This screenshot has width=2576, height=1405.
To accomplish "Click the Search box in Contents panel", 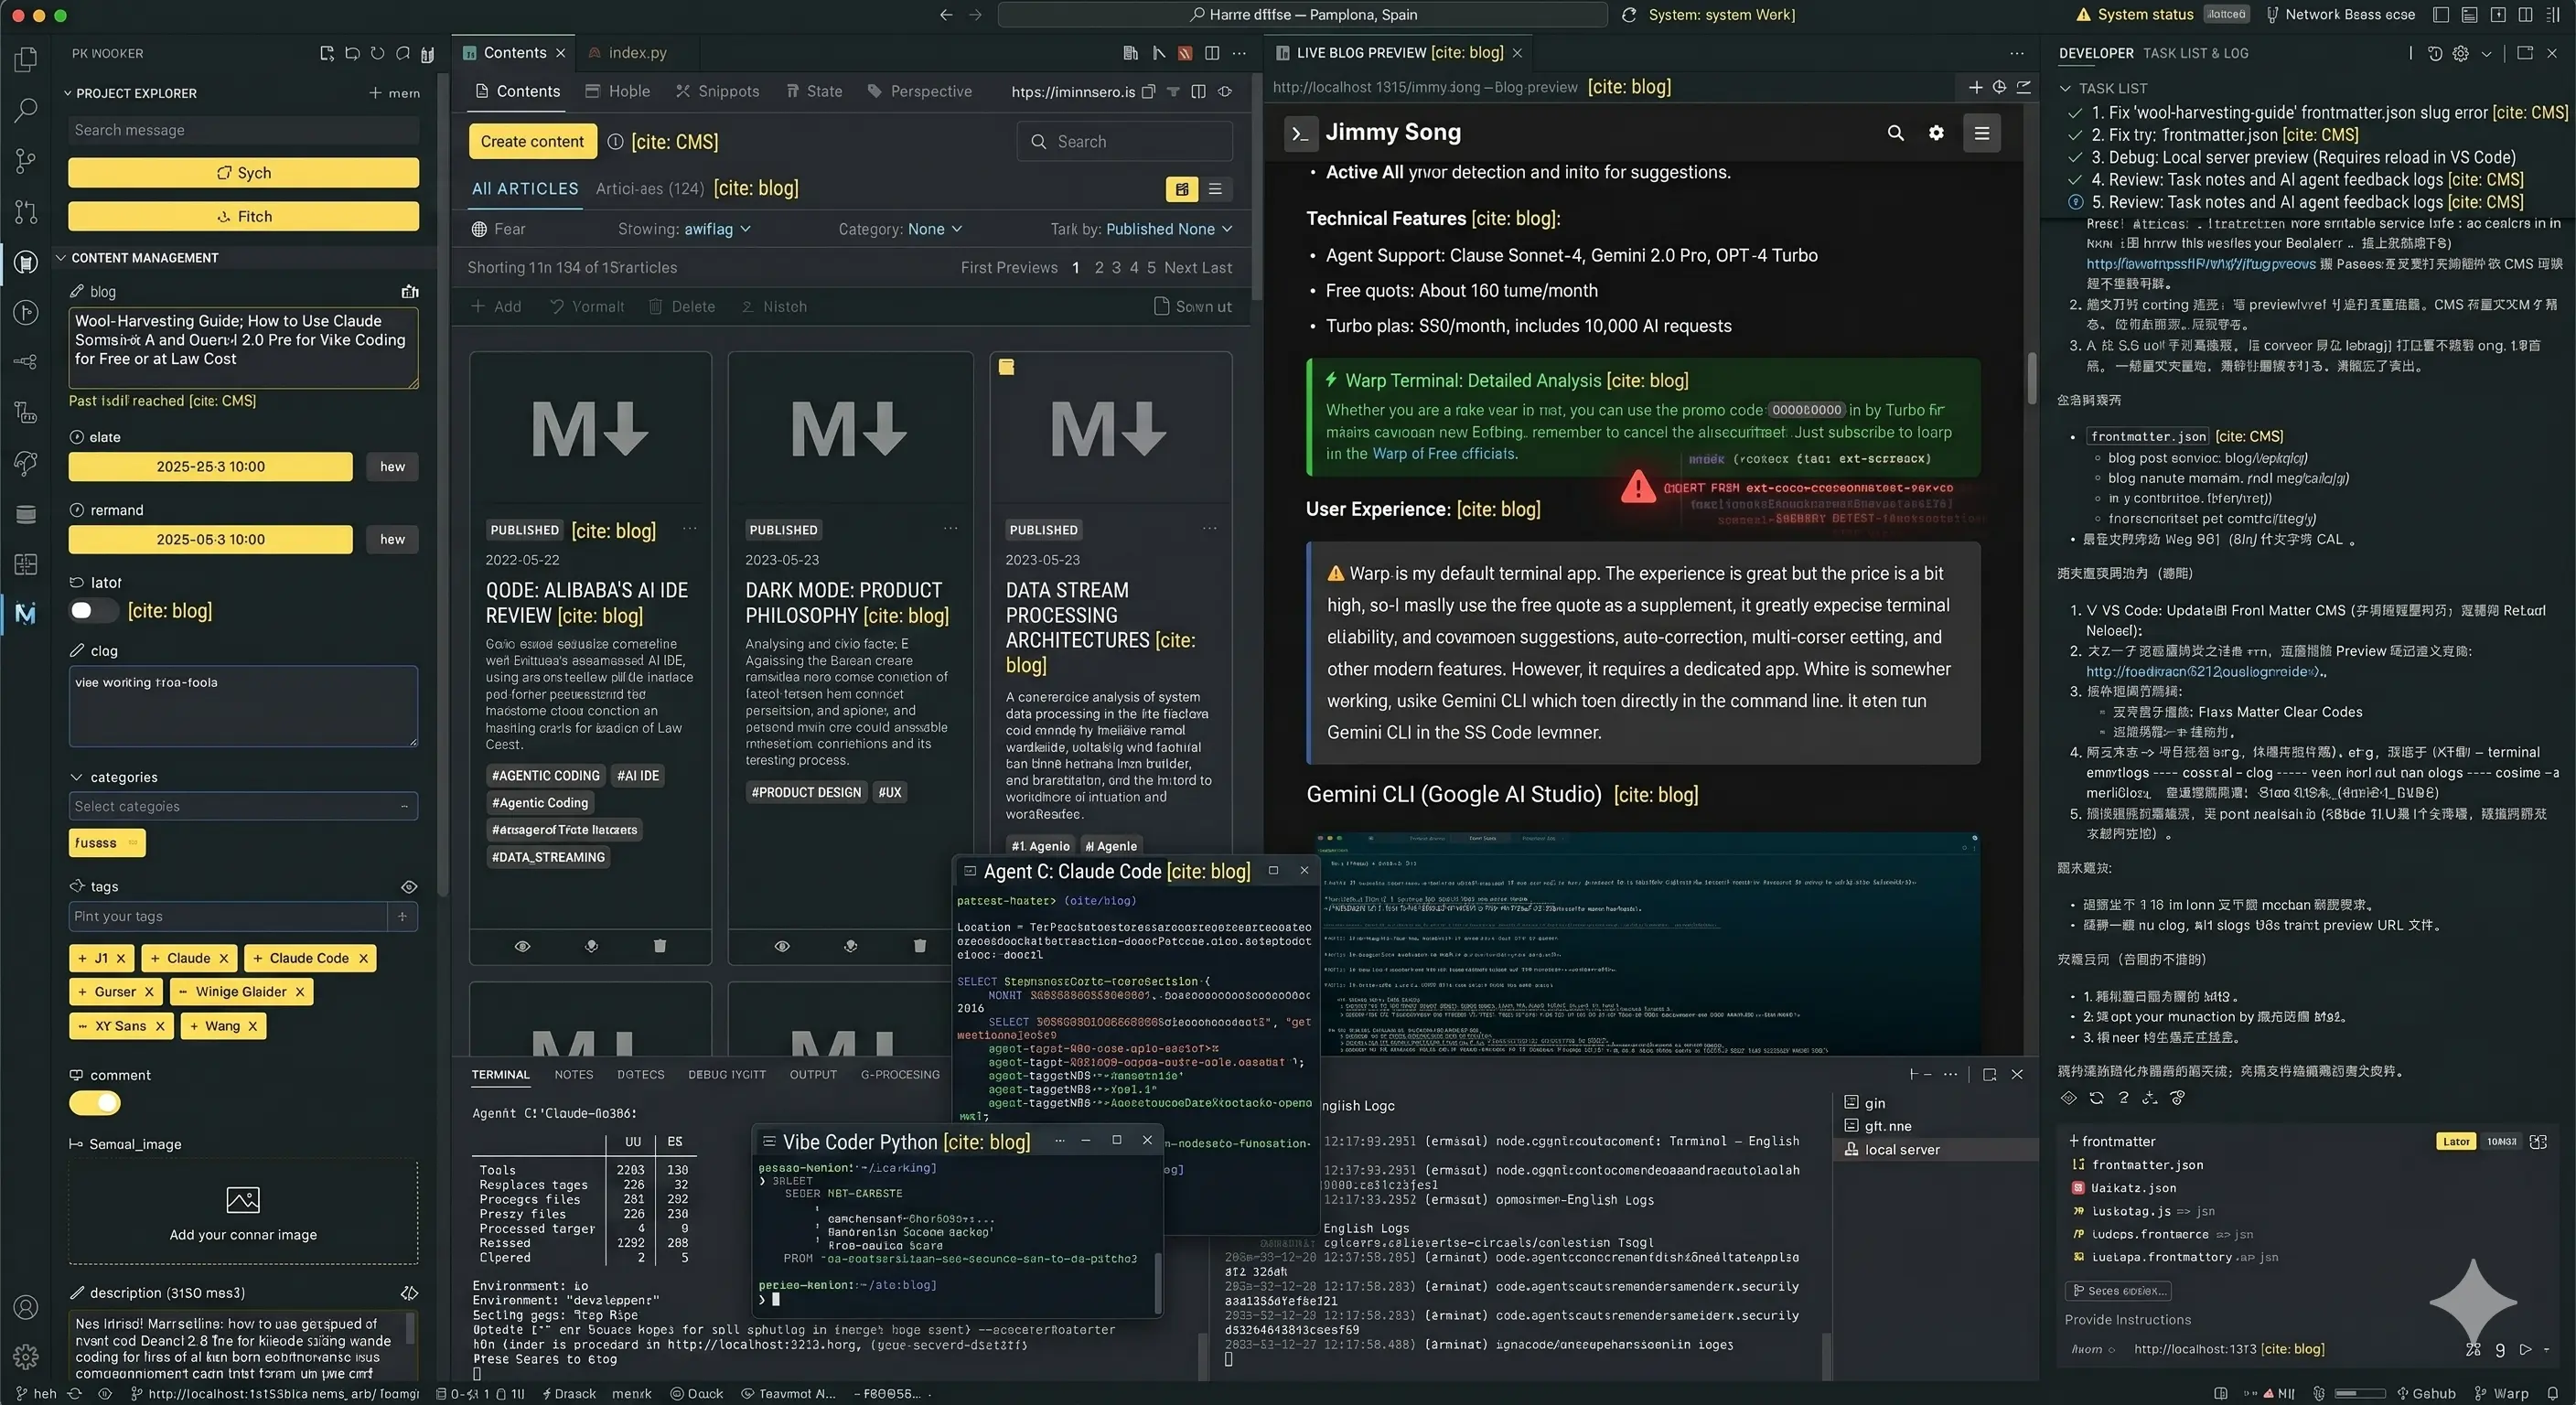I will 1124,142.
